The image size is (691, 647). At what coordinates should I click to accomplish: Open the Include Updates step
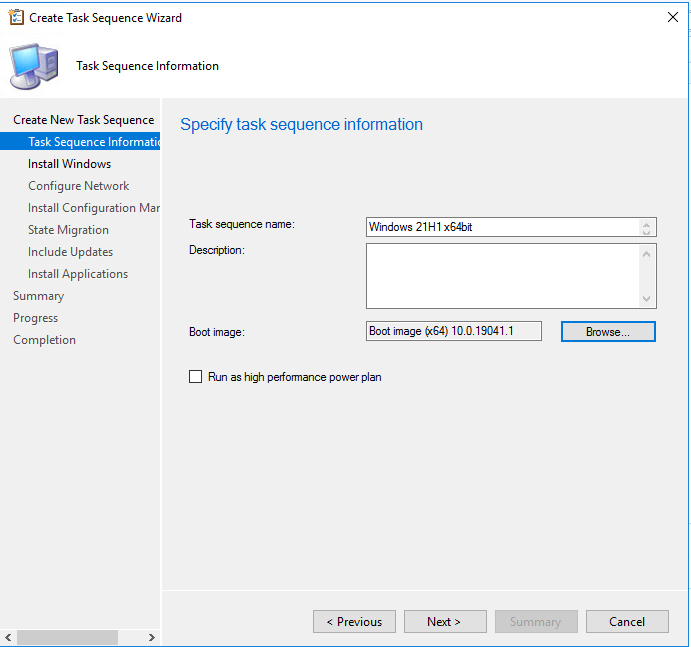point(71,252)
